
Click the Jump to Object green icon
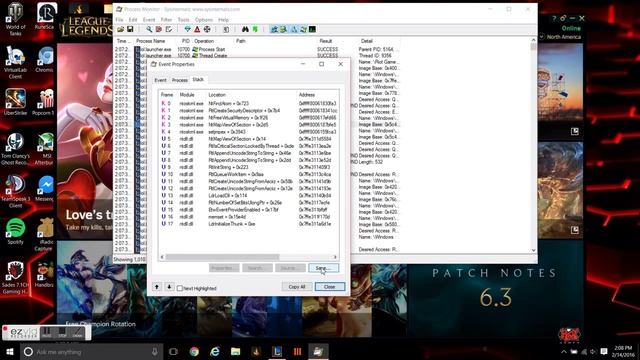coord(255,29)
